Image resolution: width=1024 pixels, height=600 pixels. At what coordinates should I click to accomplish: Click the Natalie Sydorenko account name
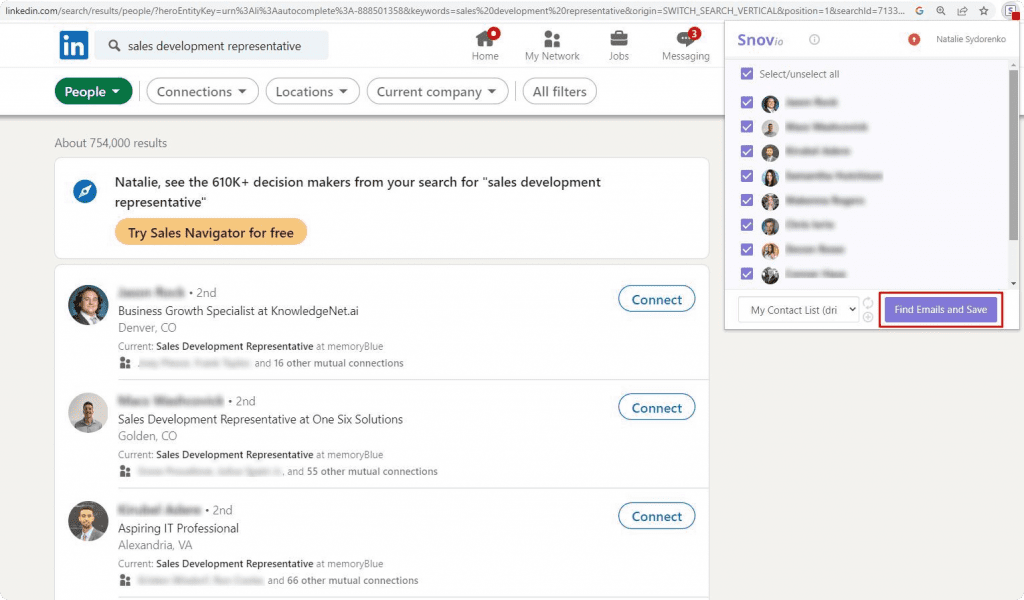(970, 39)
